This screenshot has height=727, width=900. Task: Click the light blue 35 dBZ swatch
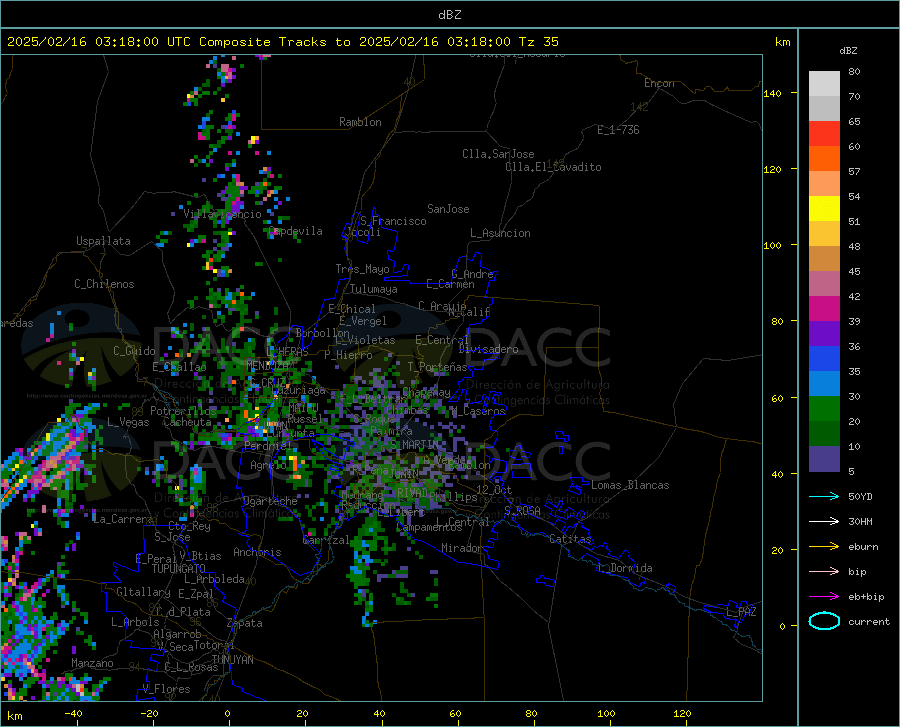point(824,383)
